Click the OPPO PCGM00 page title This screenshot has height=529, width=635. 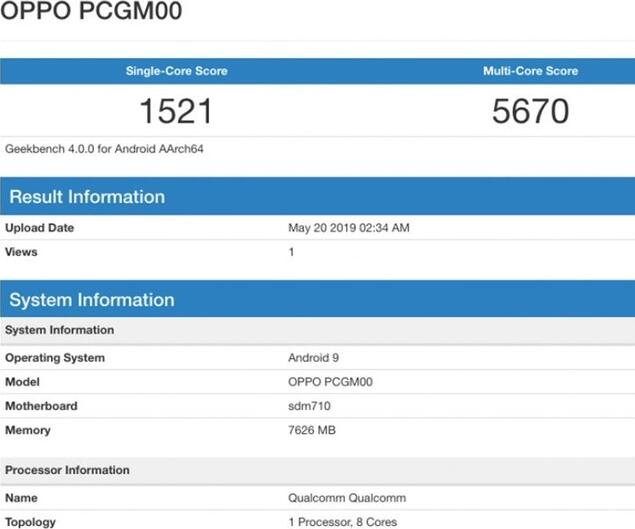click(x=91, y=10)
